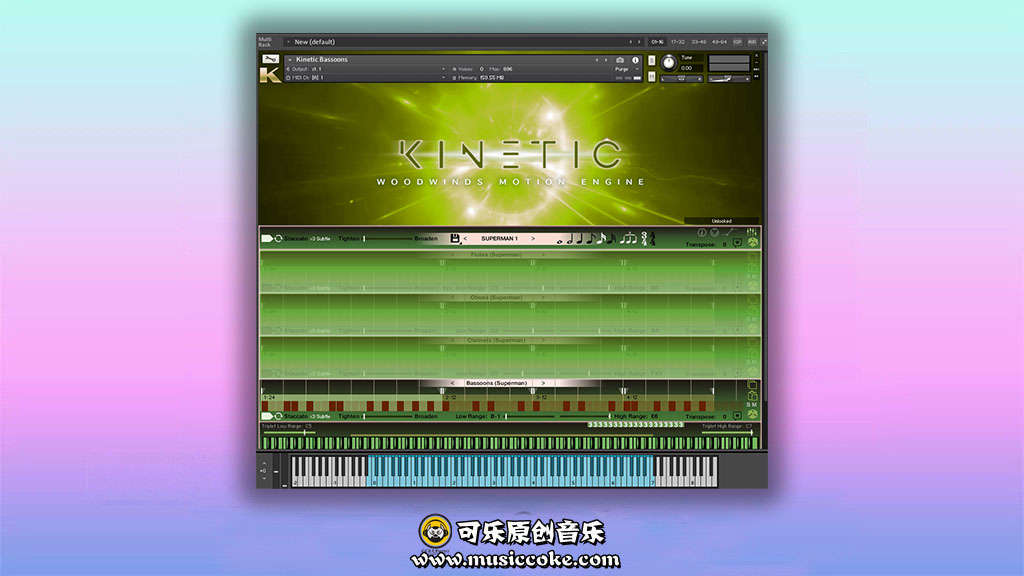The image size is (1024, 576).
Task: Click the camera snapshot icon
Action: coord(620,60)
